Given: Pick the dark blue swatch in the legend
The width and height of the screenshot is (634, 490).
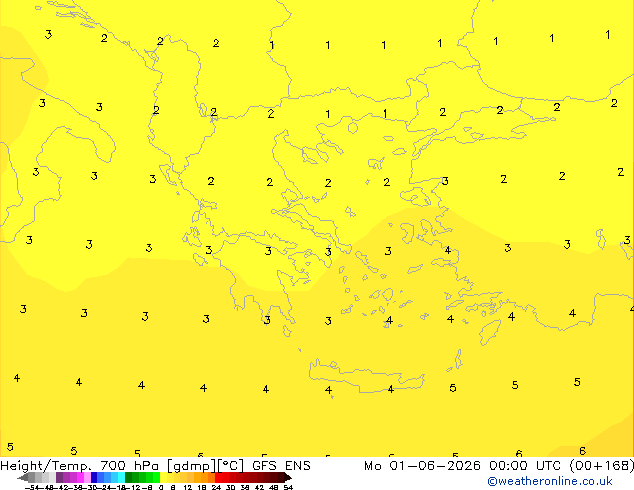Looking at the screenshot, I should pos(94,477).
